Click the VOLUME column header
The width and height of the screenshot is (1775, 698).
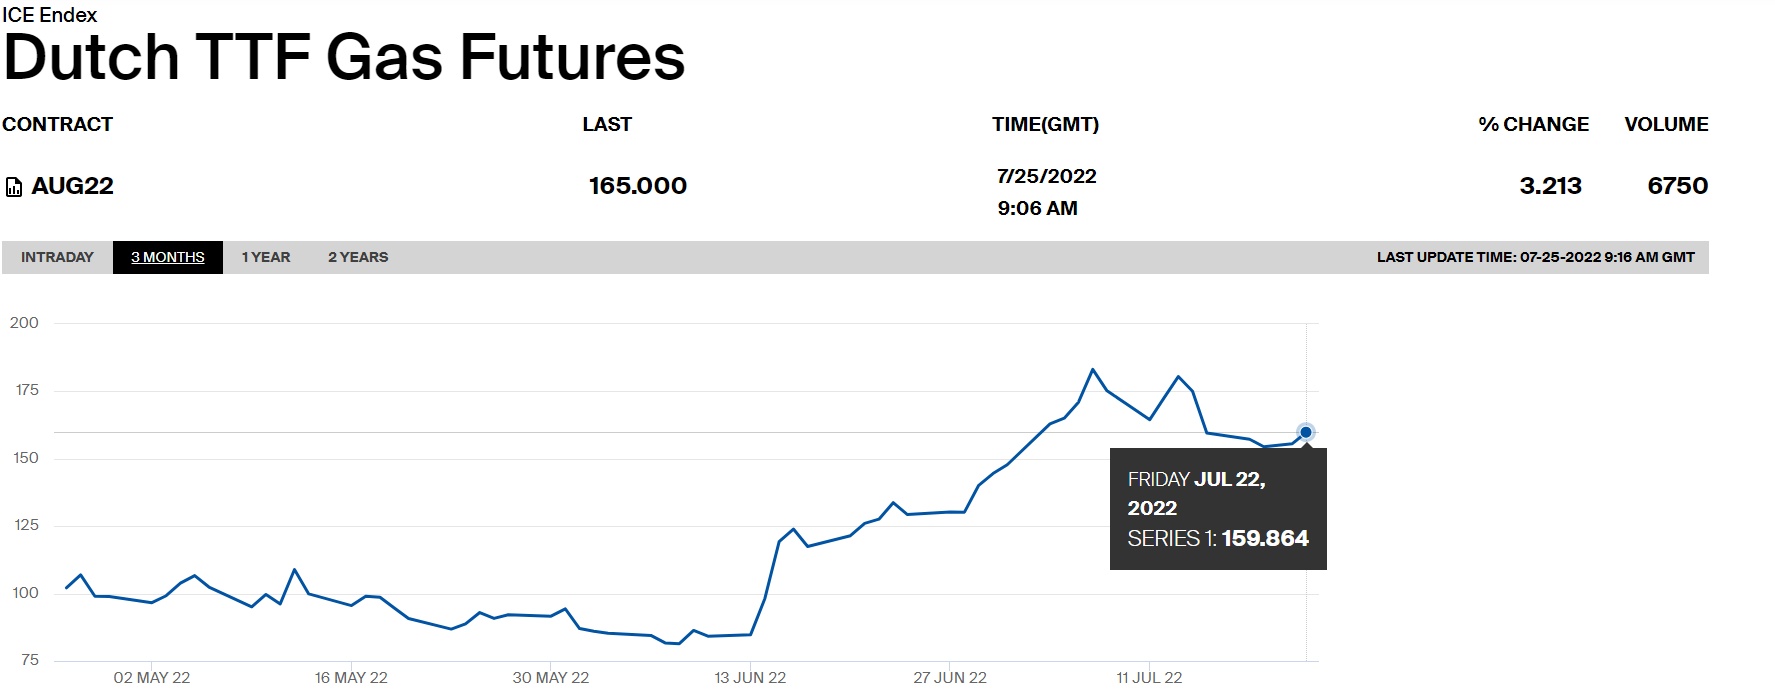(1666, 124)
